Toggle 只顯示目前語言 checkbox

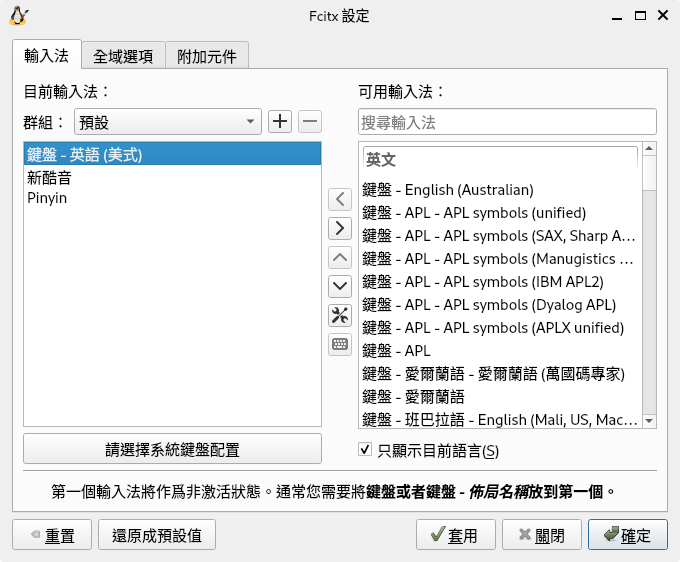(365, 449)
